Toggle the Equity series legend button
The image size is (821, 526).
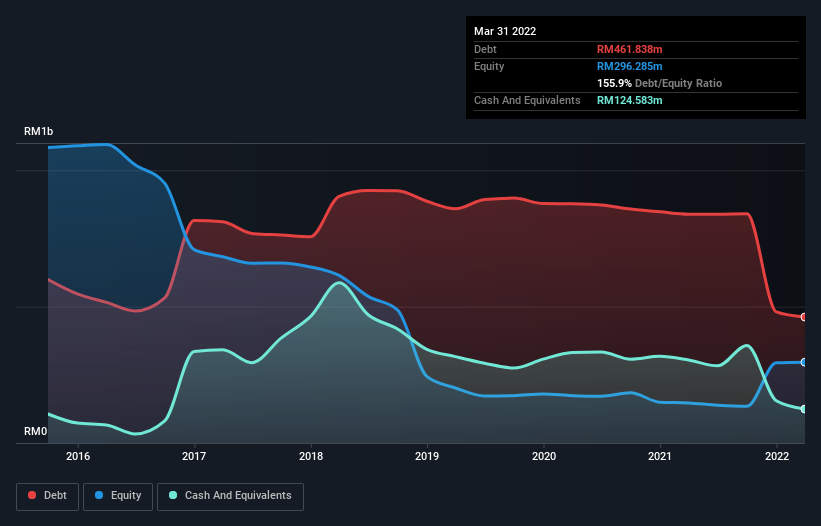click(x=118, y=496)
